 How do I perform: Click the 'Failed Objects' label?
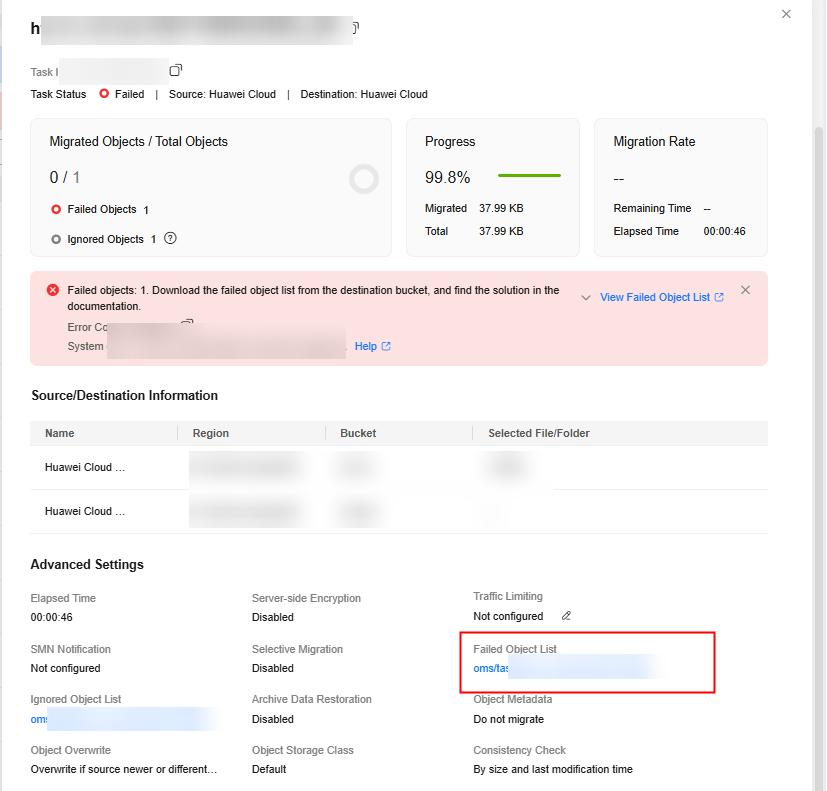click(102, 209)
